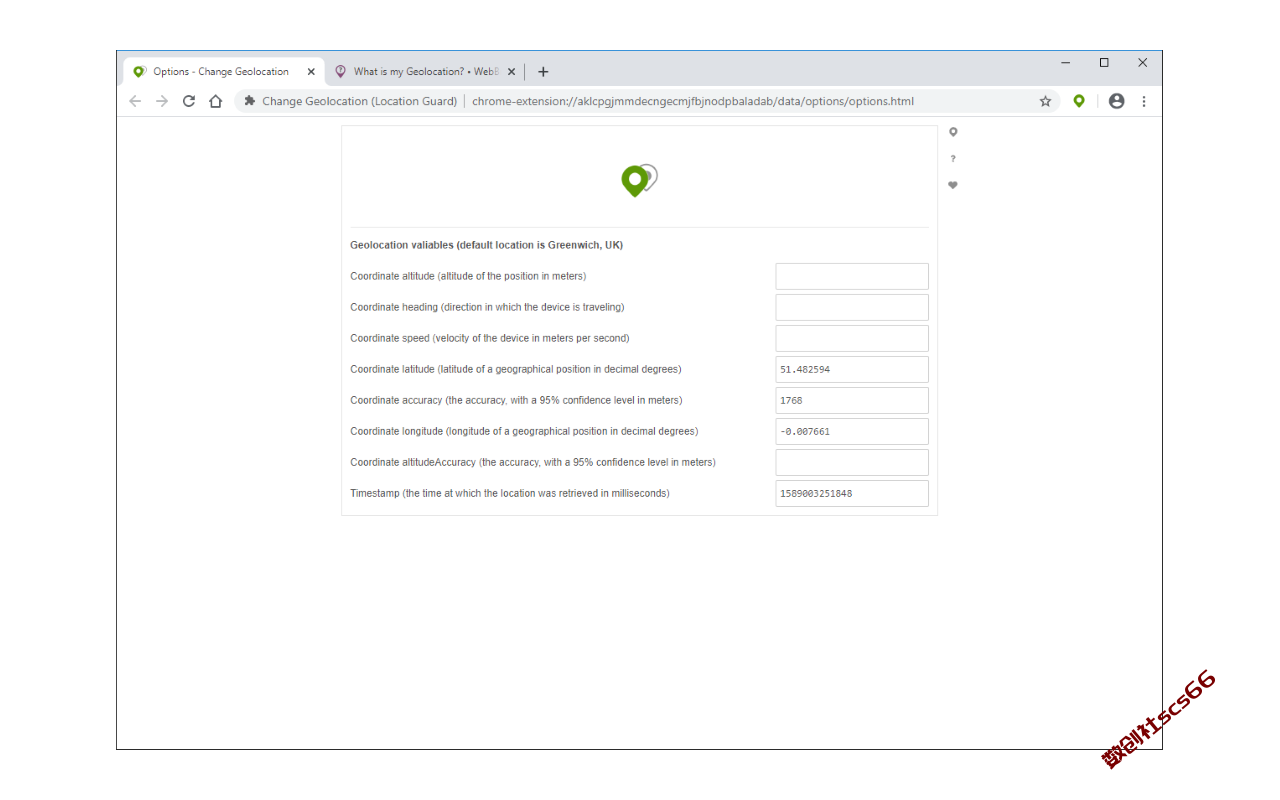Click the Coordinate speed input field
The image size is (1280, 800).
852,338
